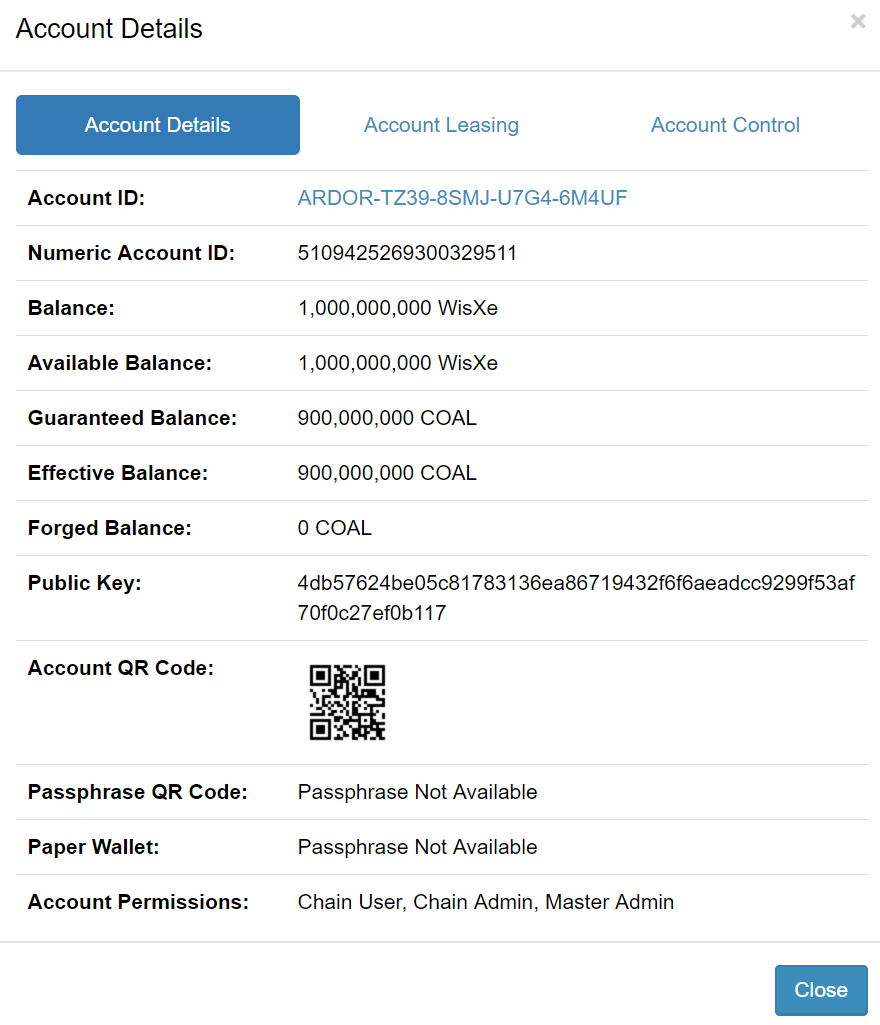Click the Guaranteed Balance COAL amount

point(387,418)
